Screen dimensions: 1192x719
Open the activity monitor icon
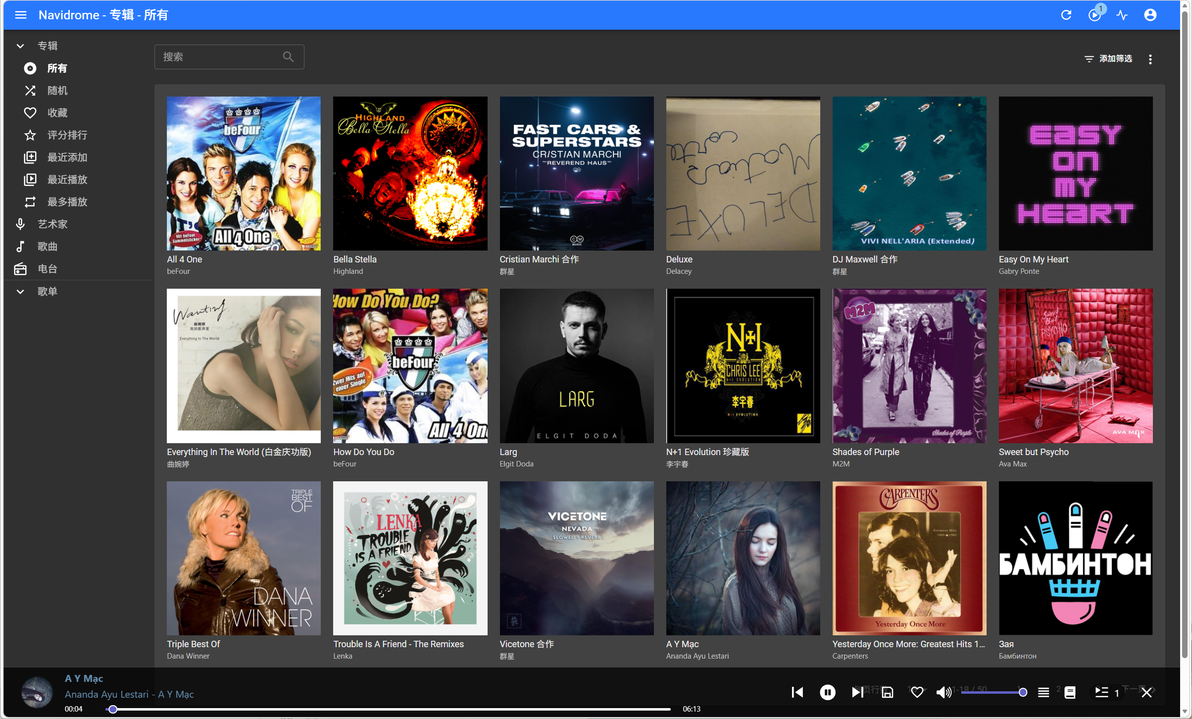pyautogui.click(x=1122, y=14)
